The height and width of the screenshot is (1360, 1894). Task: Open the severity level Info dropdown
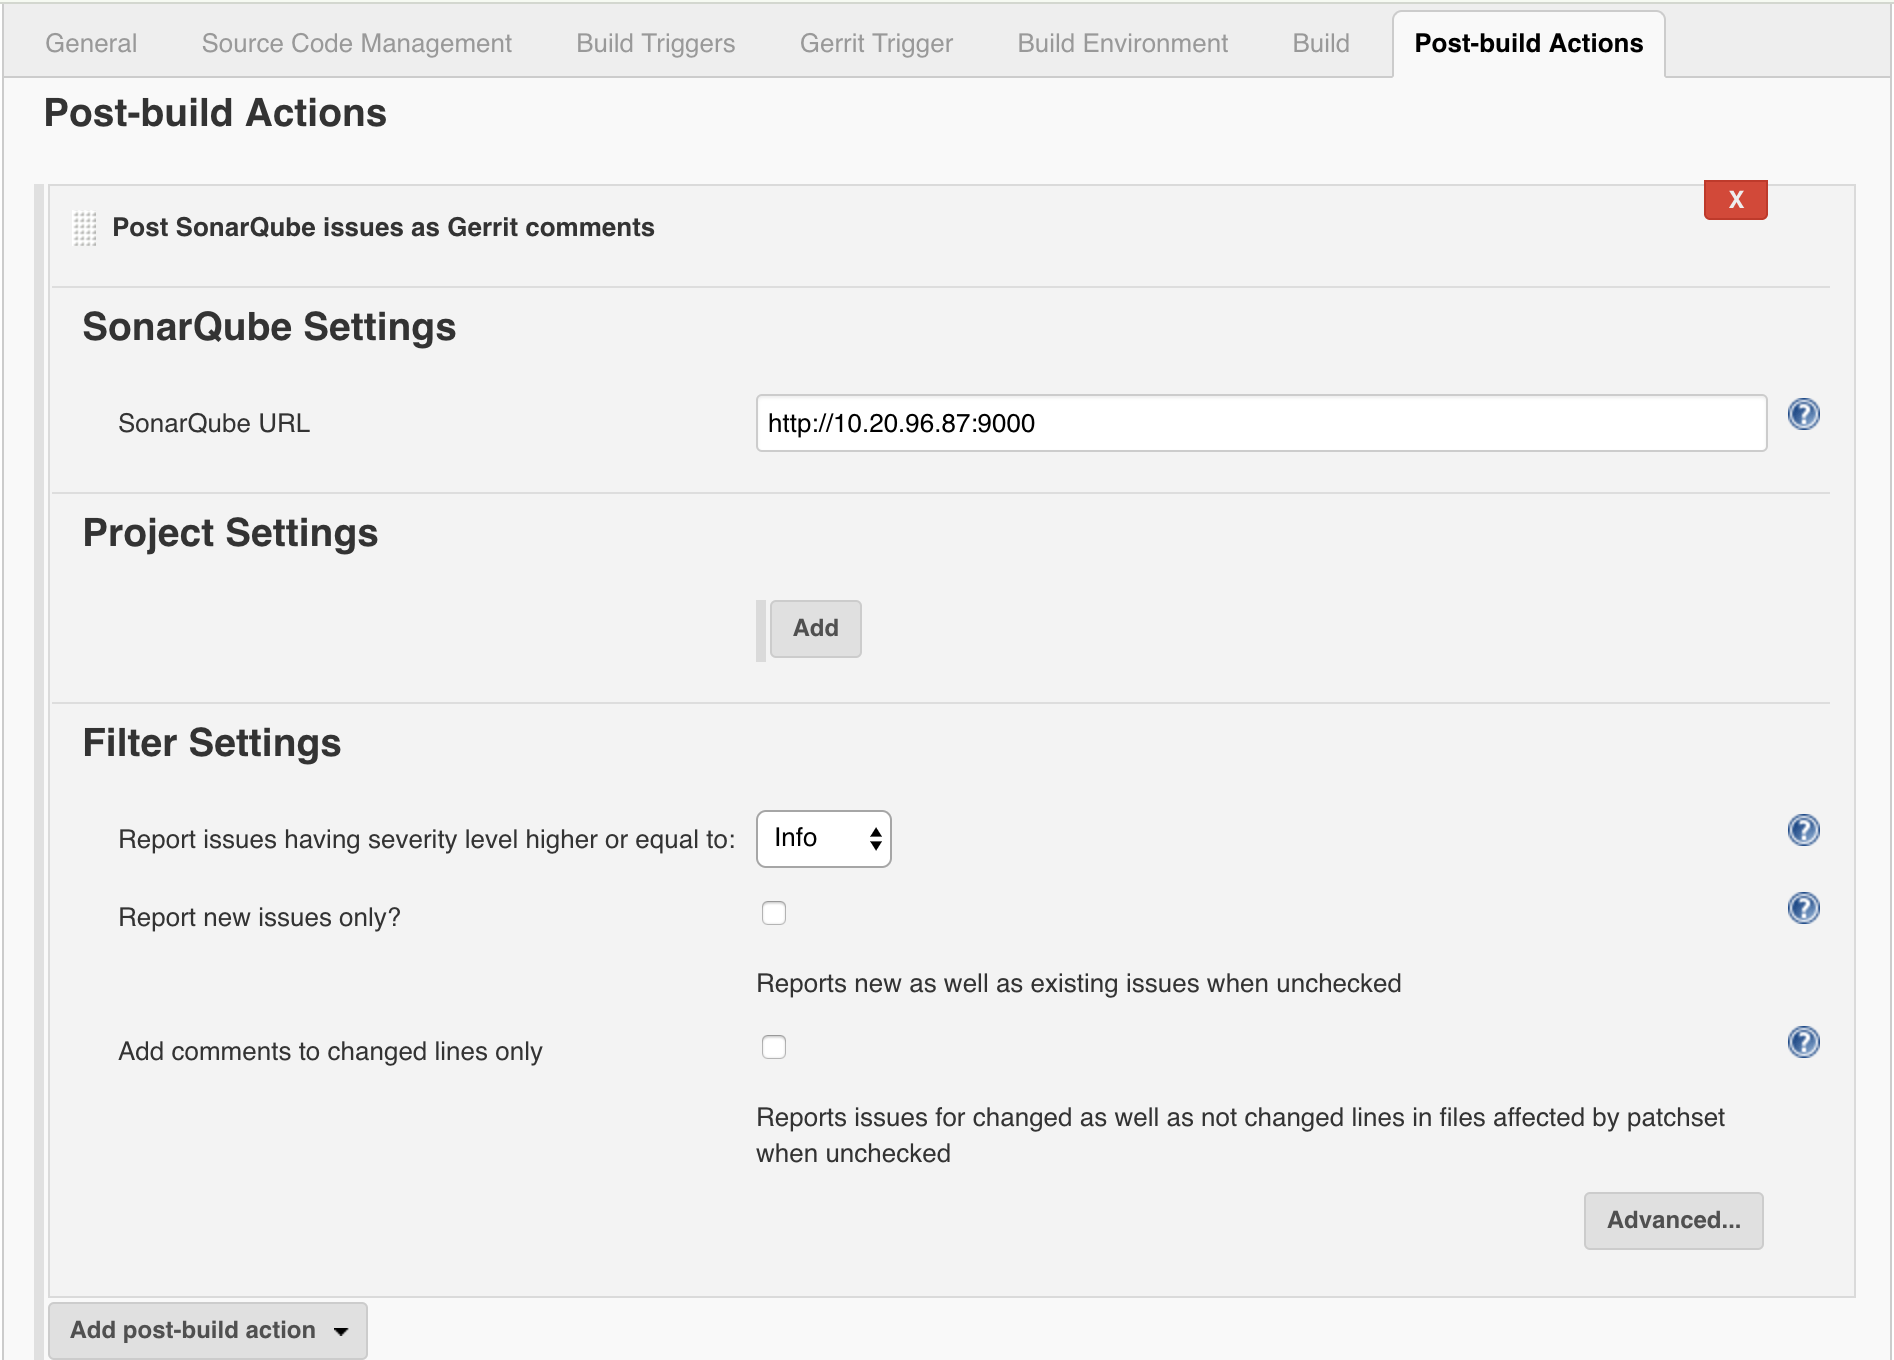click(823, 838)
